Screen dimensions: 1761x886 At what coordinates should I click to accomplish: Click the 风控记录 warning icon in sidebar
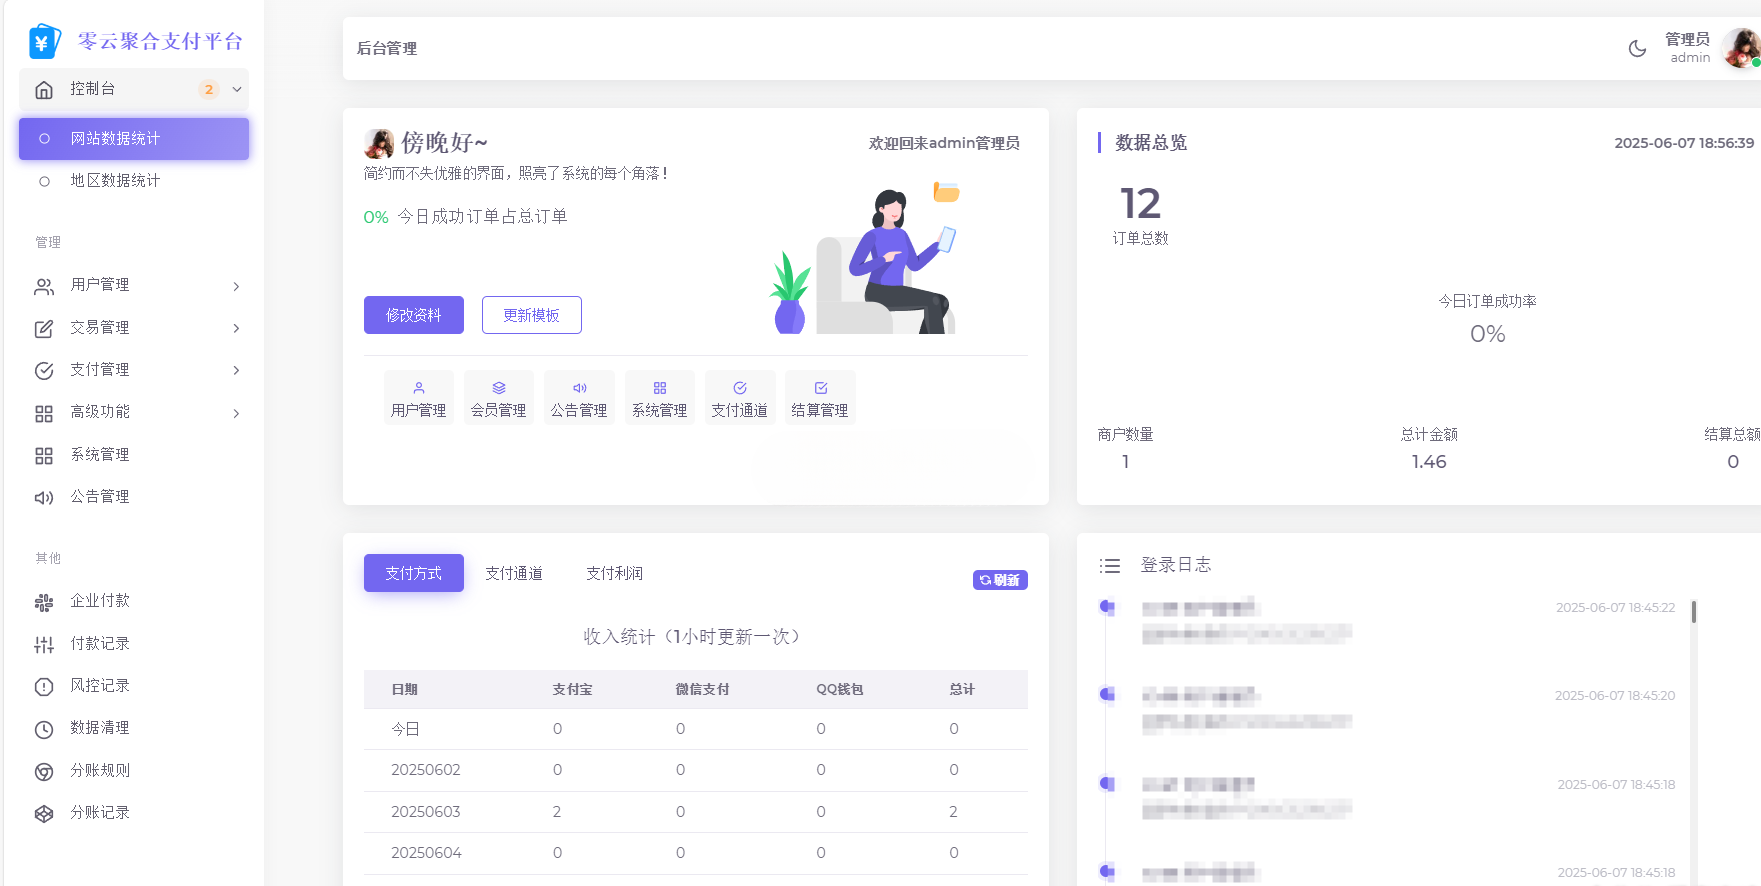[x=44, y=687]
